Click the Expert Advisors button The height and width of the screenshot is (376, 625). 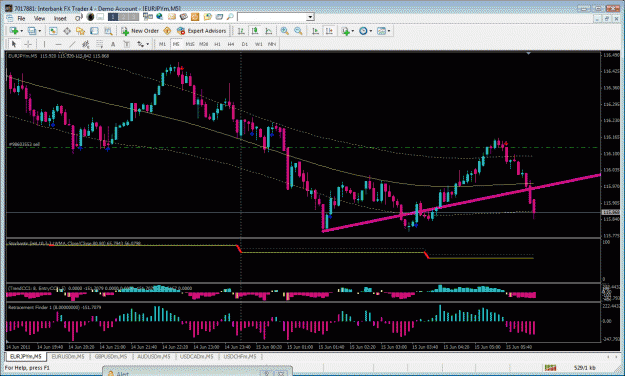pos(202,31)
